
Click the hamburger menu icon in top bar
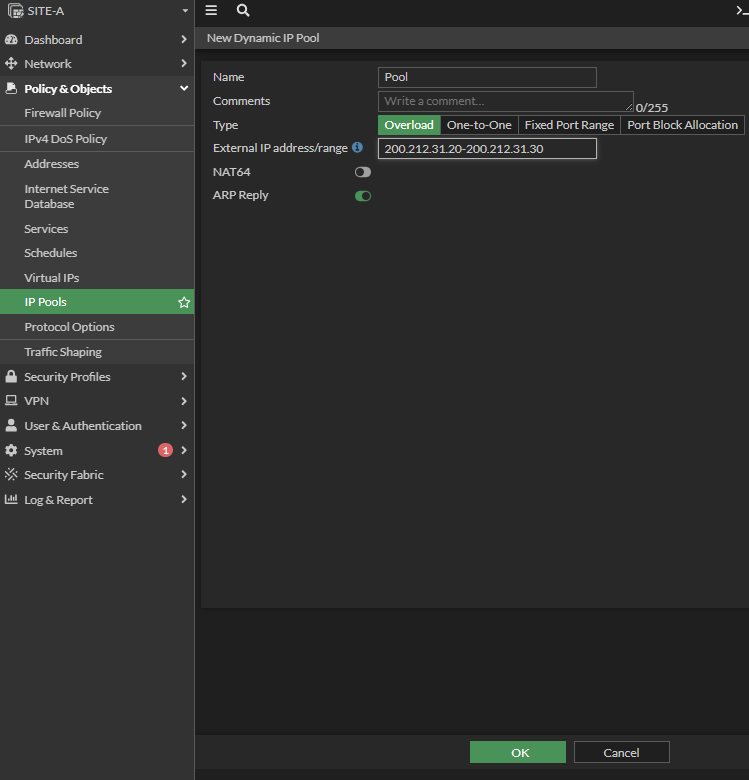pos(211,10)
